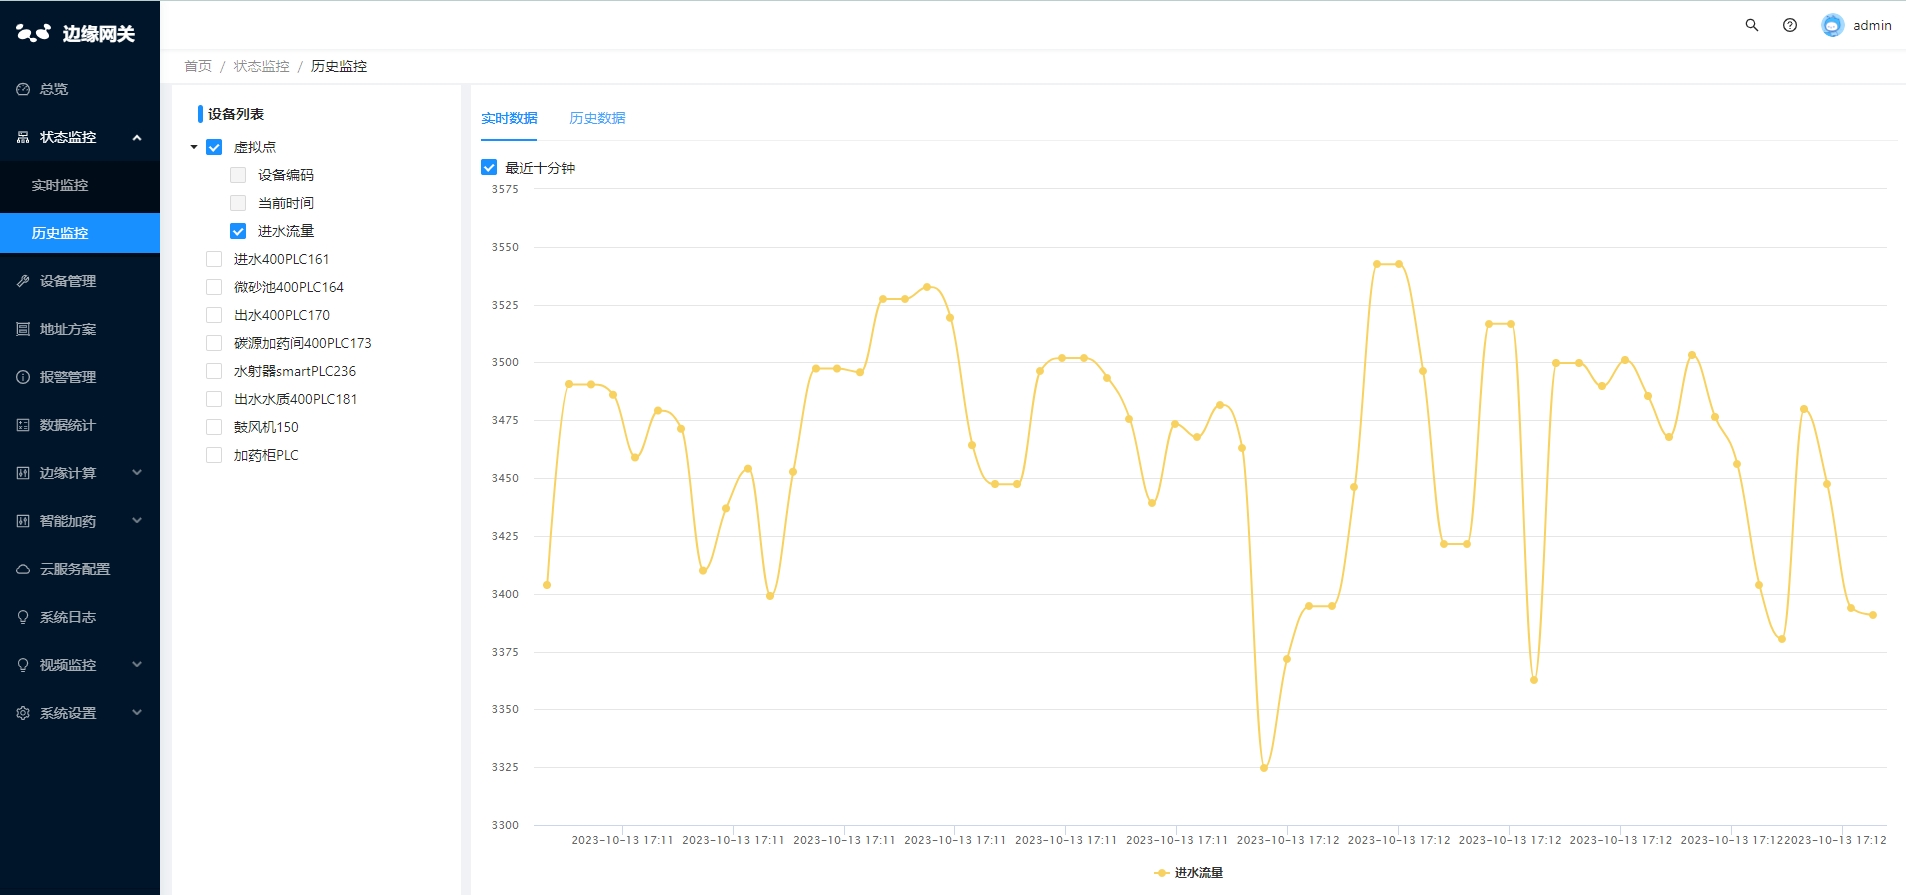Switch to the 实时数据 tab
The image size is (1906, 895).
[x=509, y=118]
